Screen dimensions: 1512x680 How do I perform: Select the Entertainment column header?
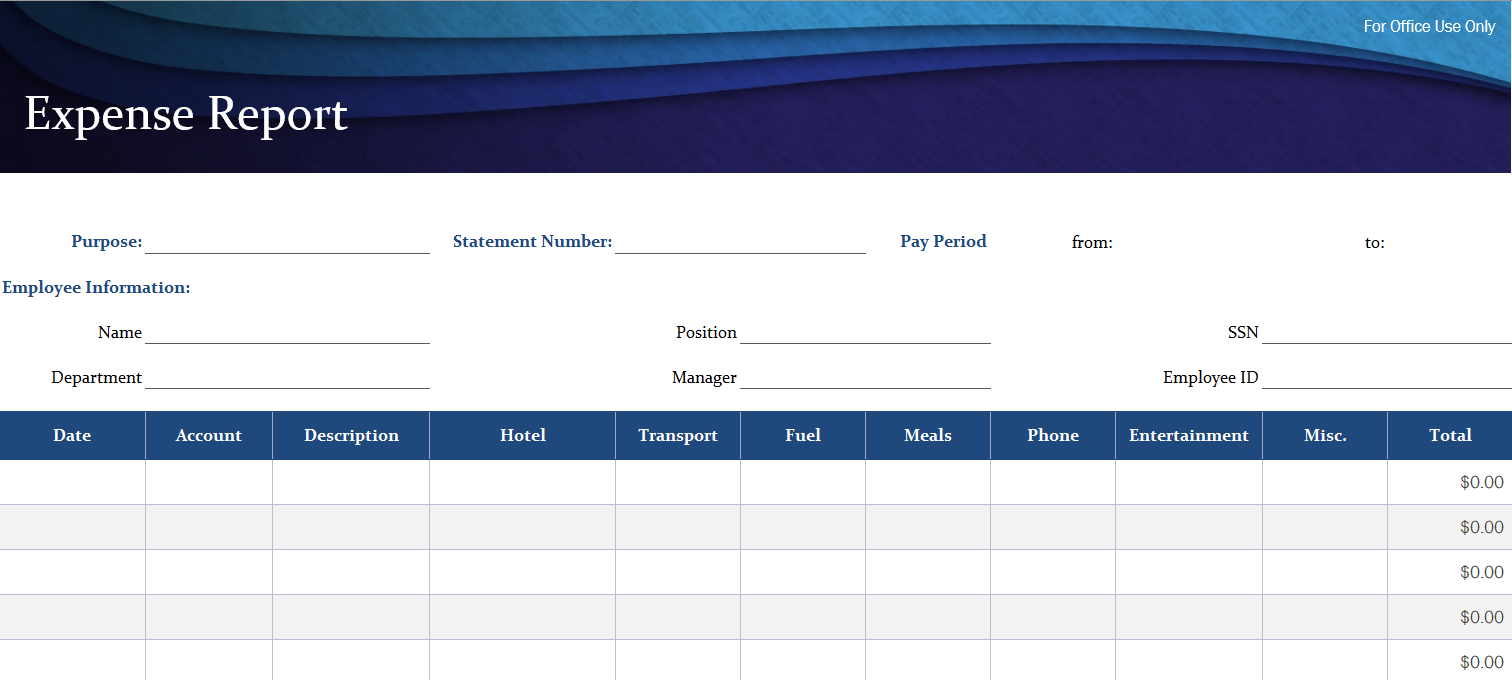pos(1188,435)
